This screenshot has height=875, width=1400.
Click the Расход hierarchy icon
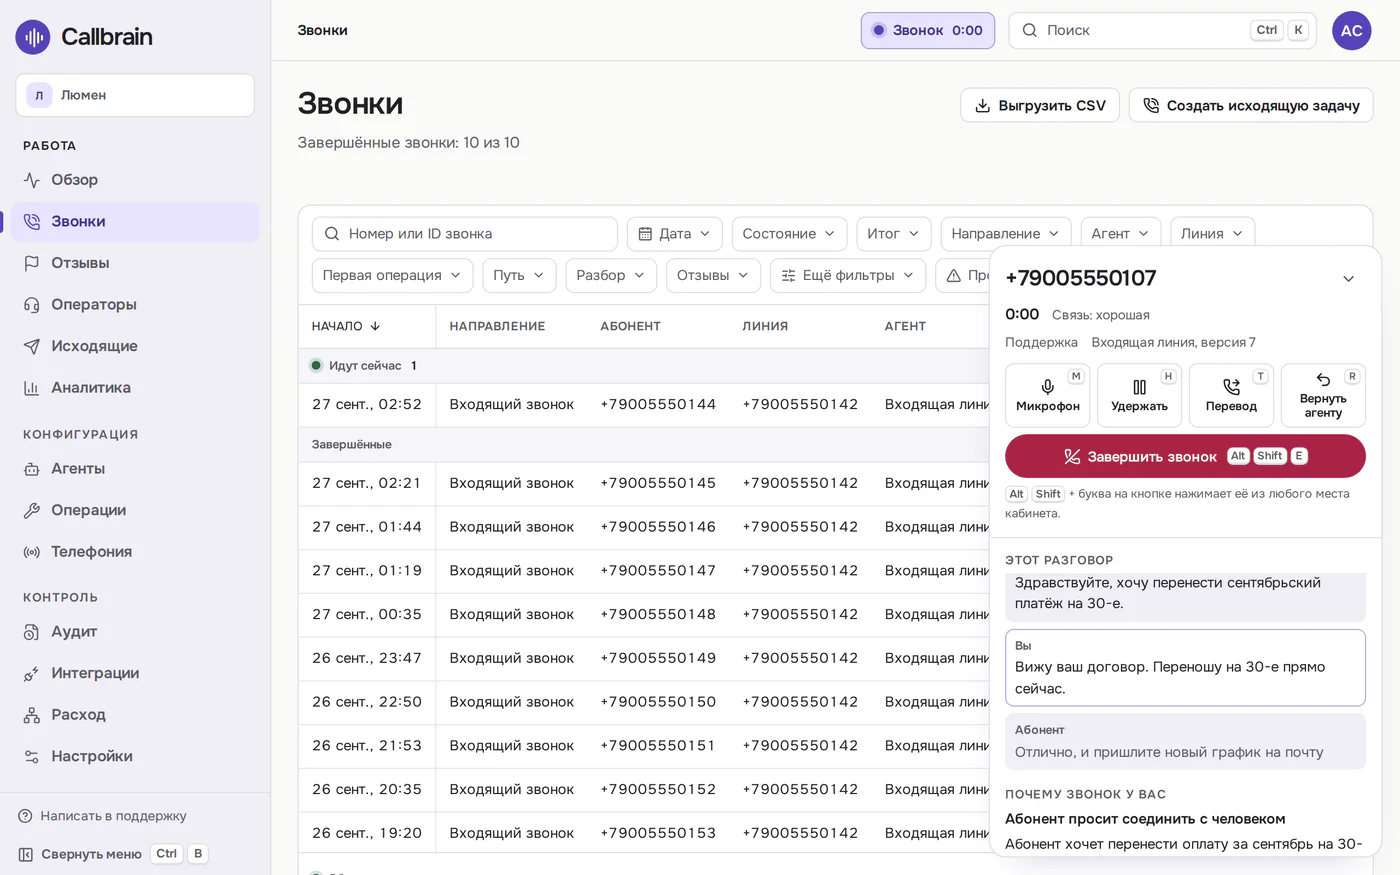point(32,715)
